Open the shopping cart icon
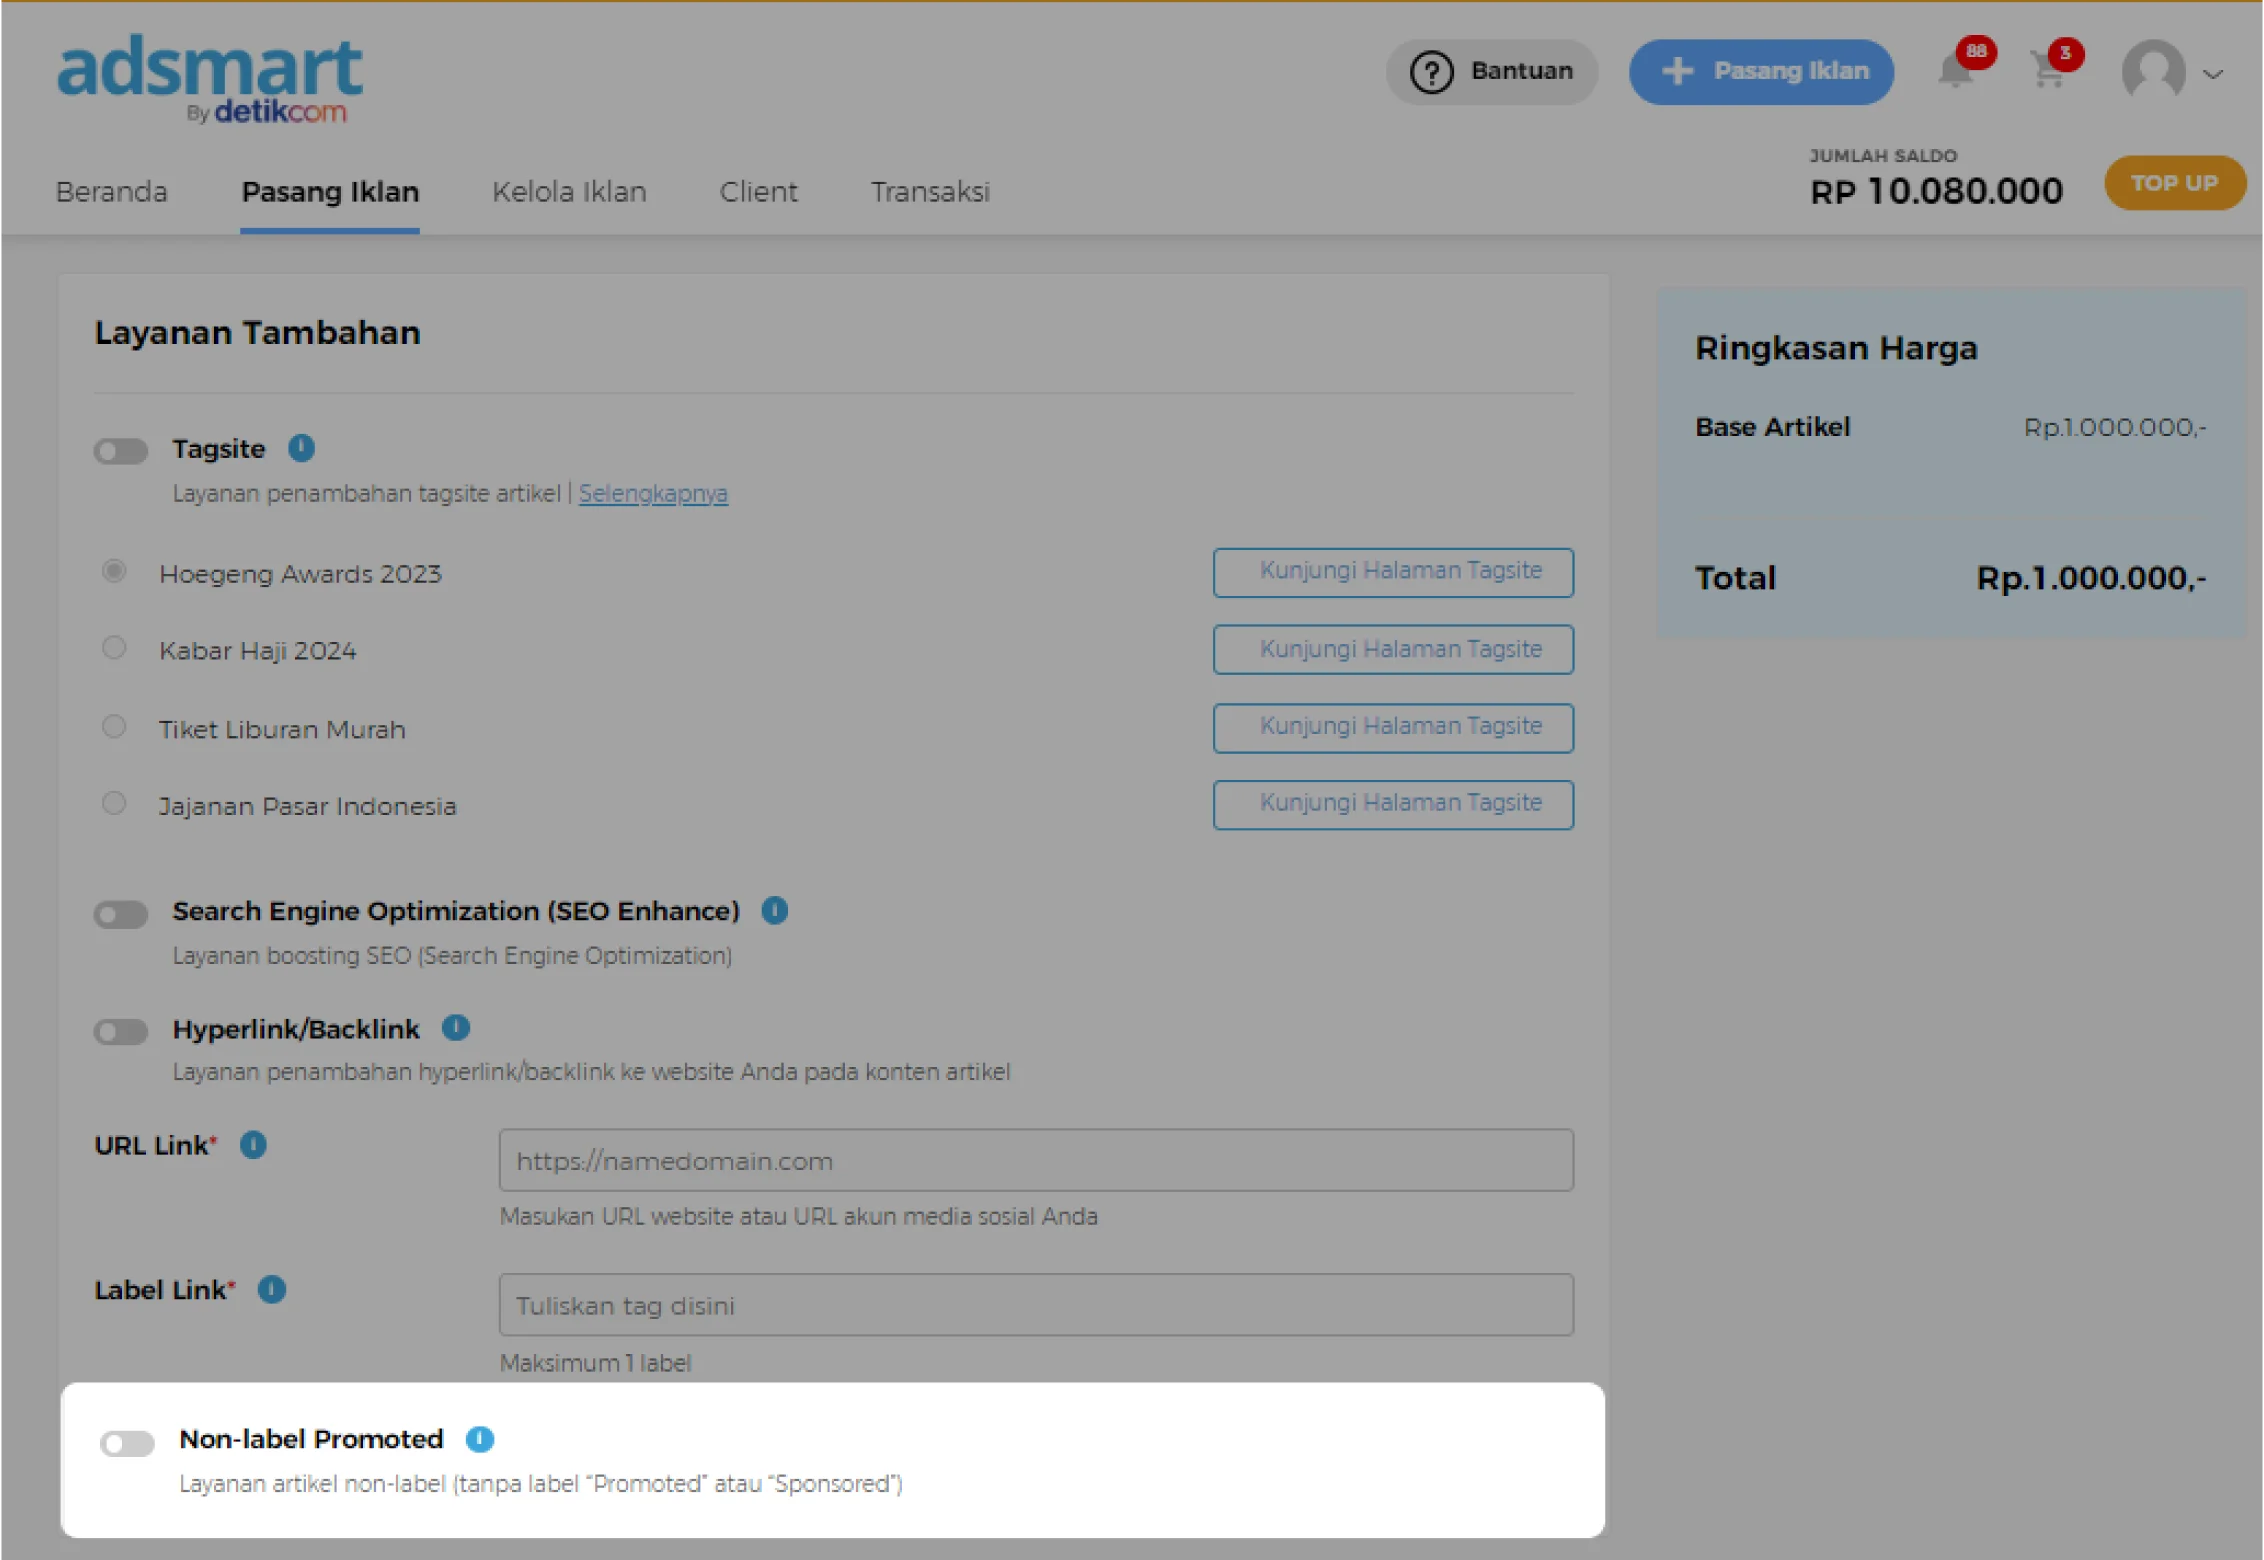The image size is (2264, 1560). [x=2050, y=72]
